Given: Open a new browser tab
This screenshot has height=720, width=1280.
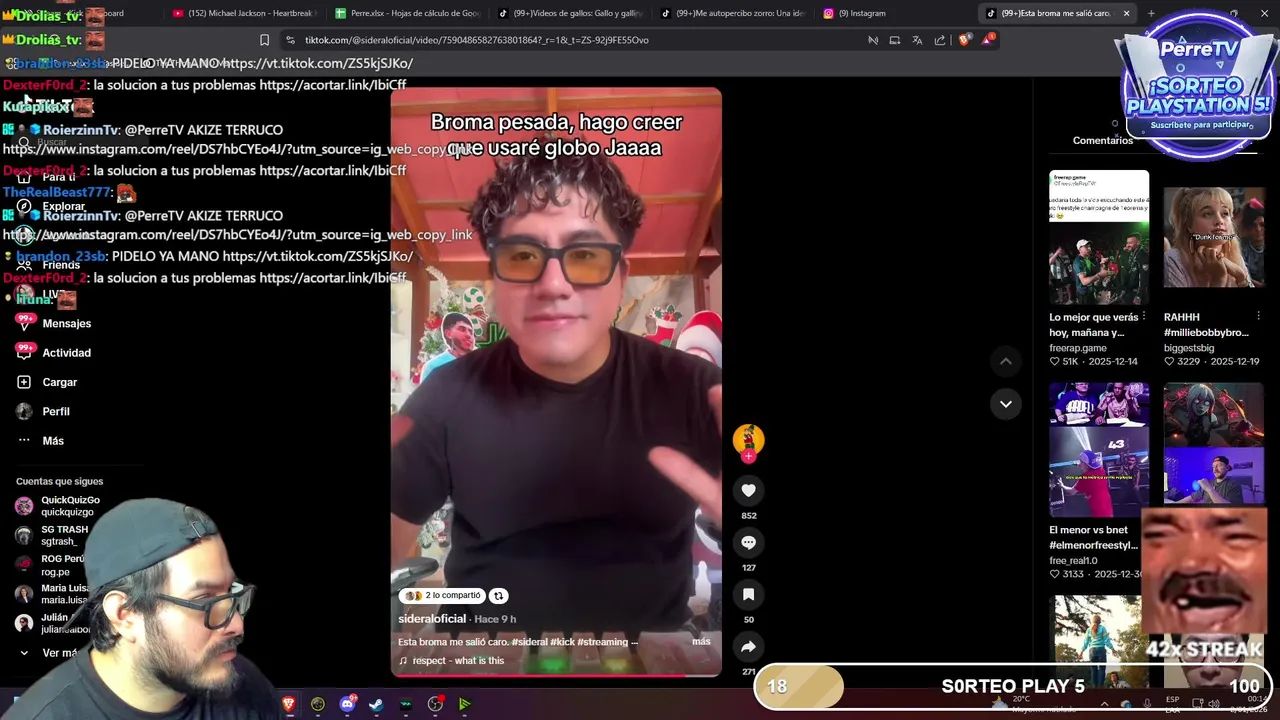Looking at the screenshot, I should [1151, 13].
